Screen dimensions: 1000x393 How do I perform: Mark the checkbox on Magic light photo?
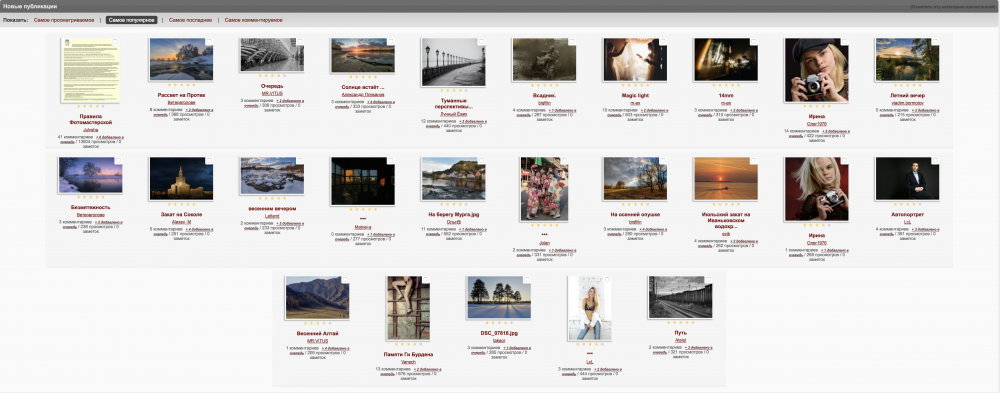[663, 41]
